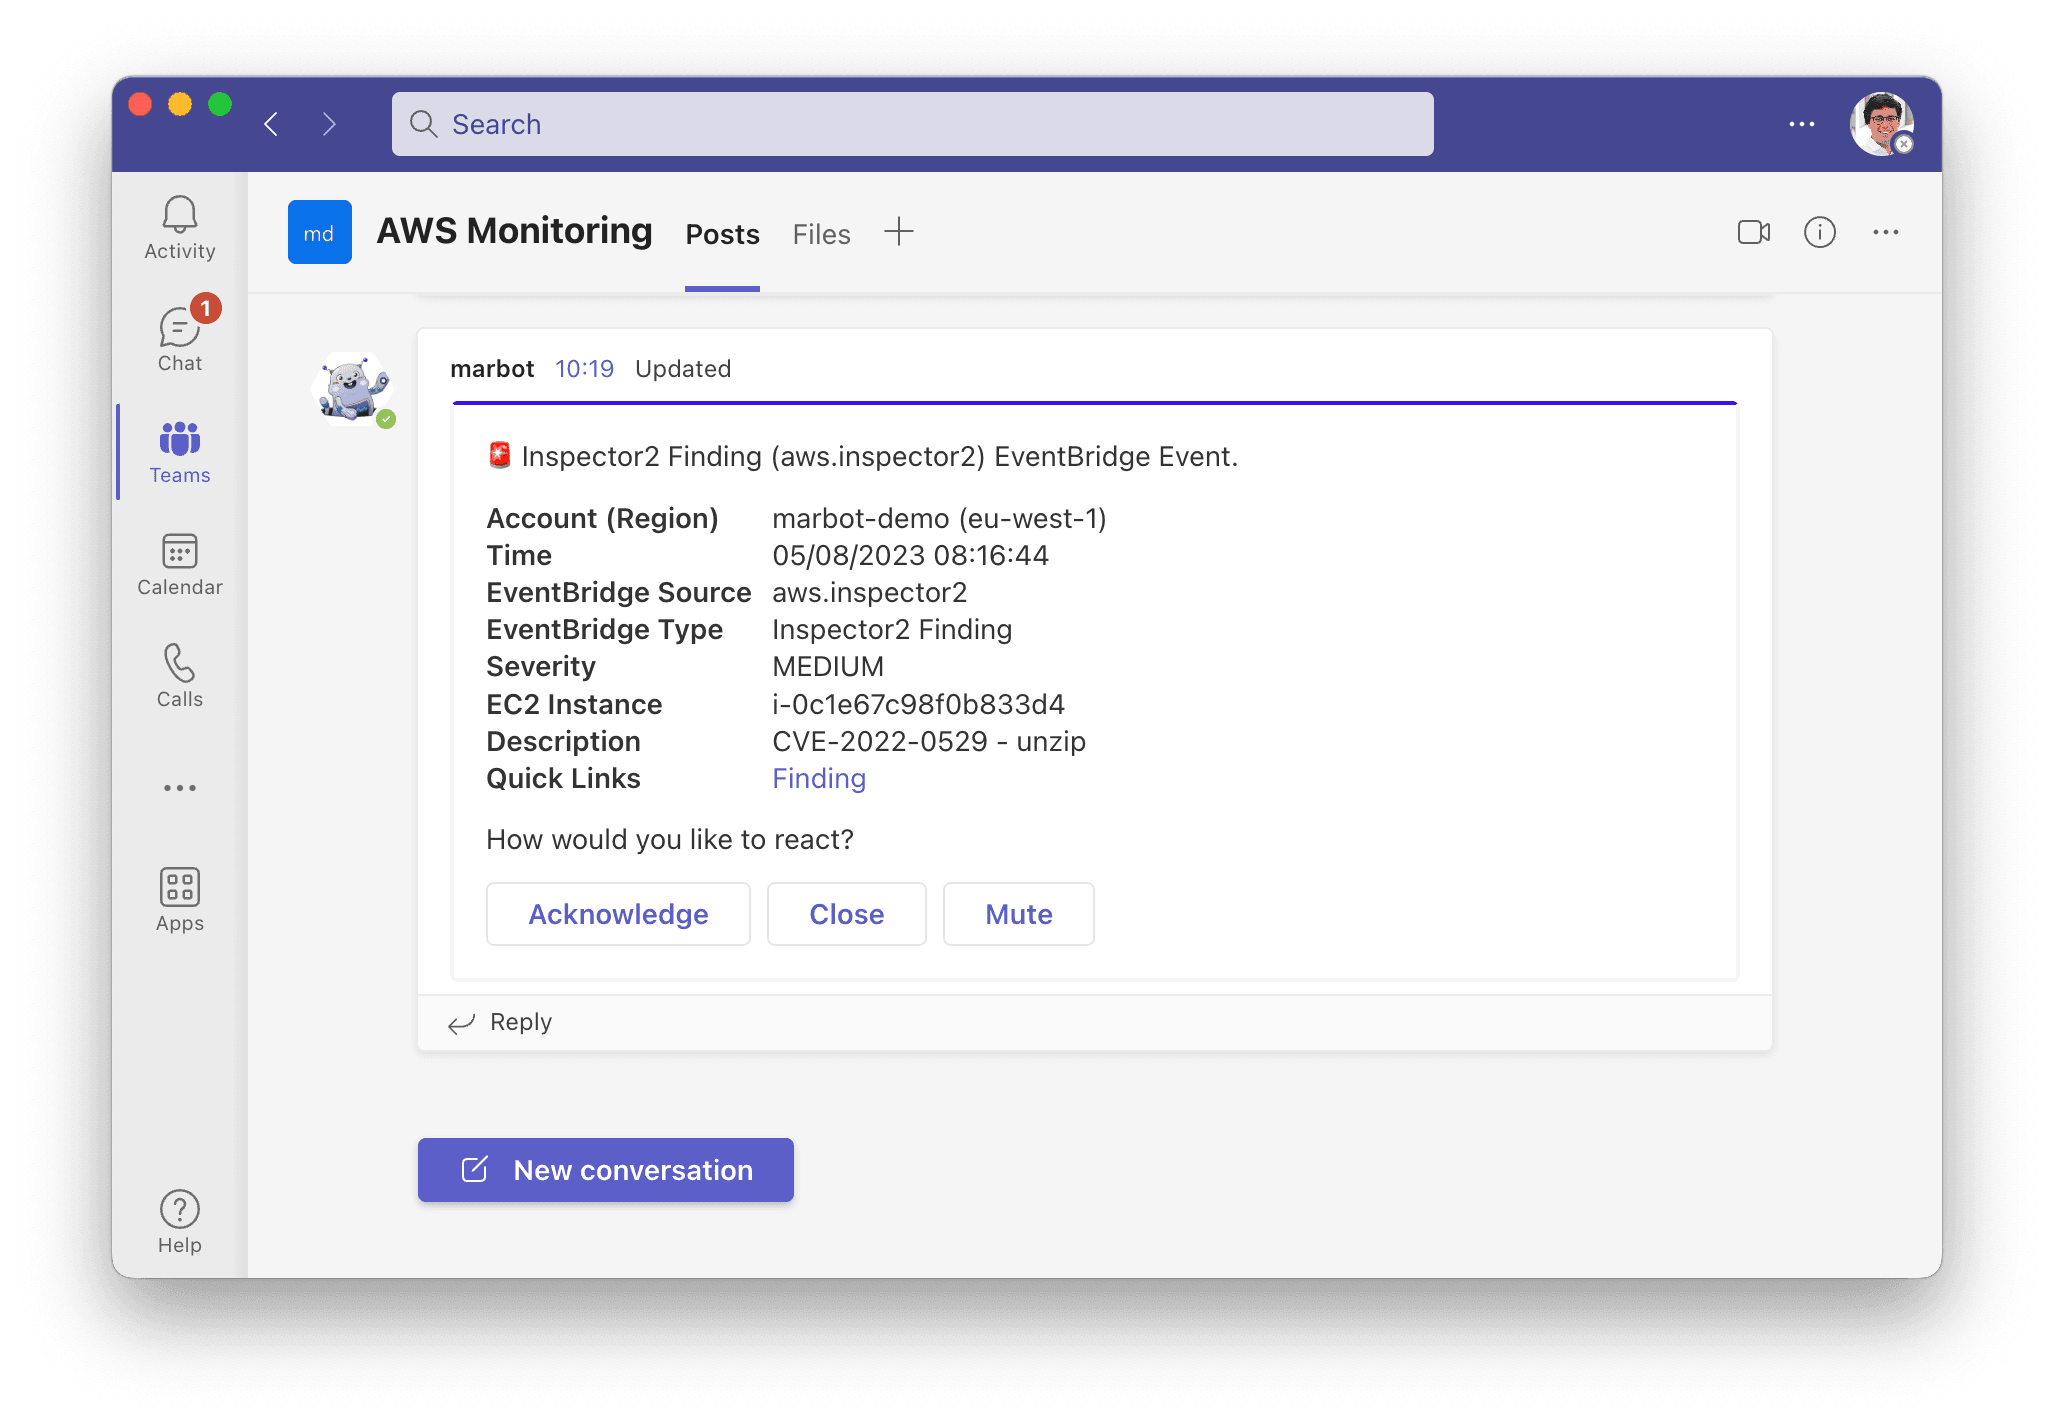Click the marbot sender name
This screenshot has width=2054, height=1426.
coord(492,369)
